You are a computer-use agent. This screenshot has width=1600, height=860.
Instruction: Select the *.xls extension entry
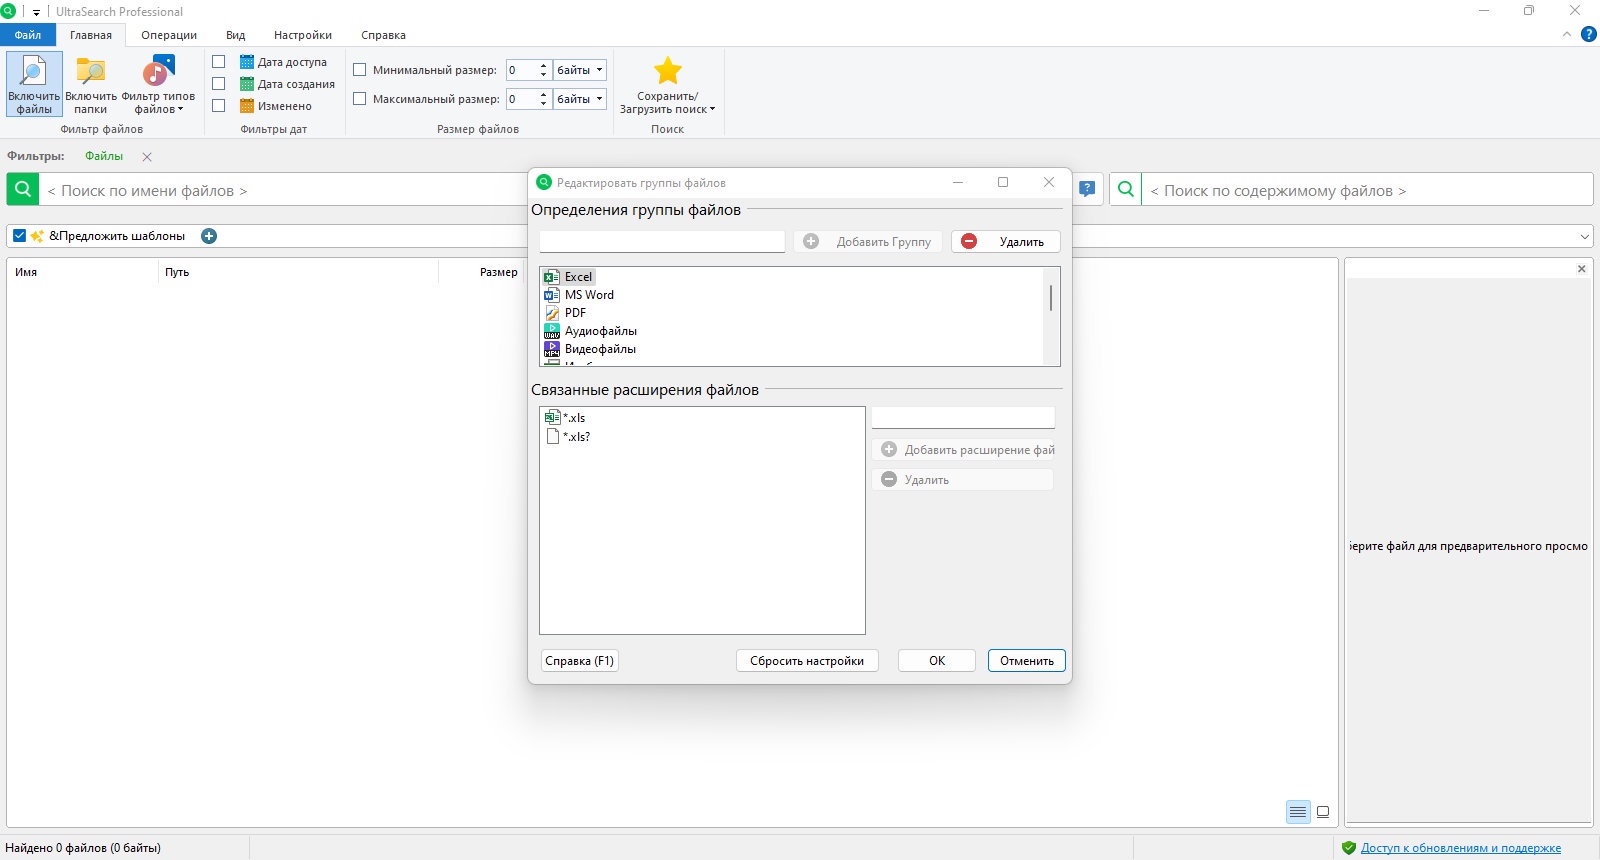point(566,418)
